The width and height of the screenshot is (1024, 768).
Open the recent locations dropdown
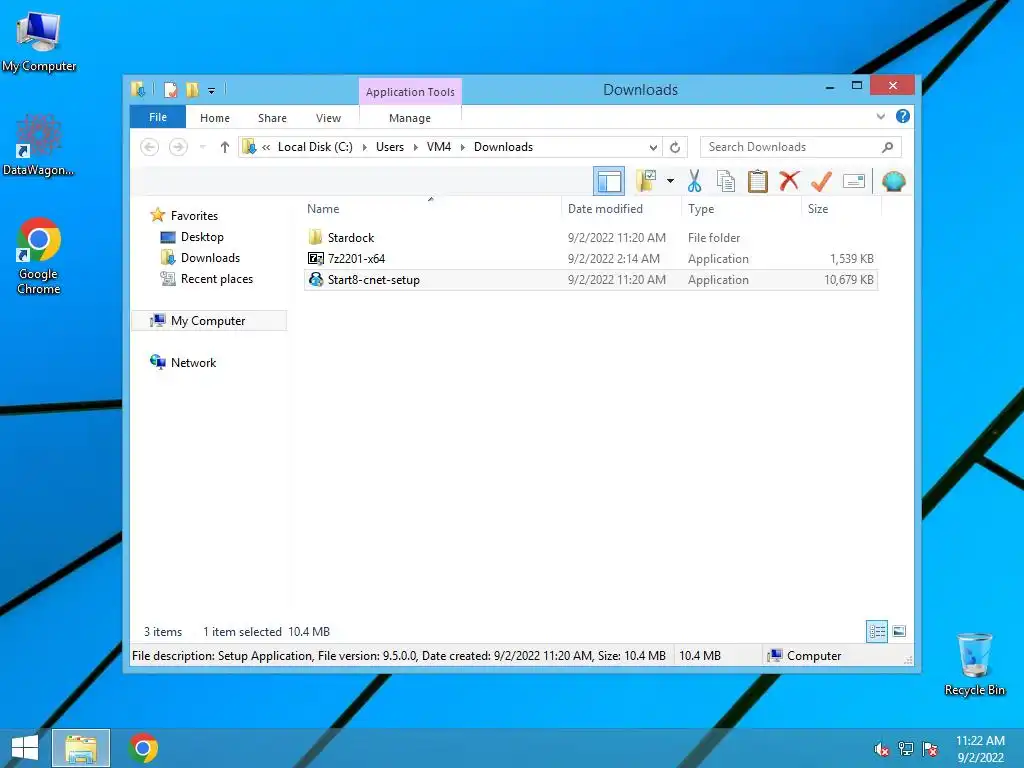[x=202, y=147]
